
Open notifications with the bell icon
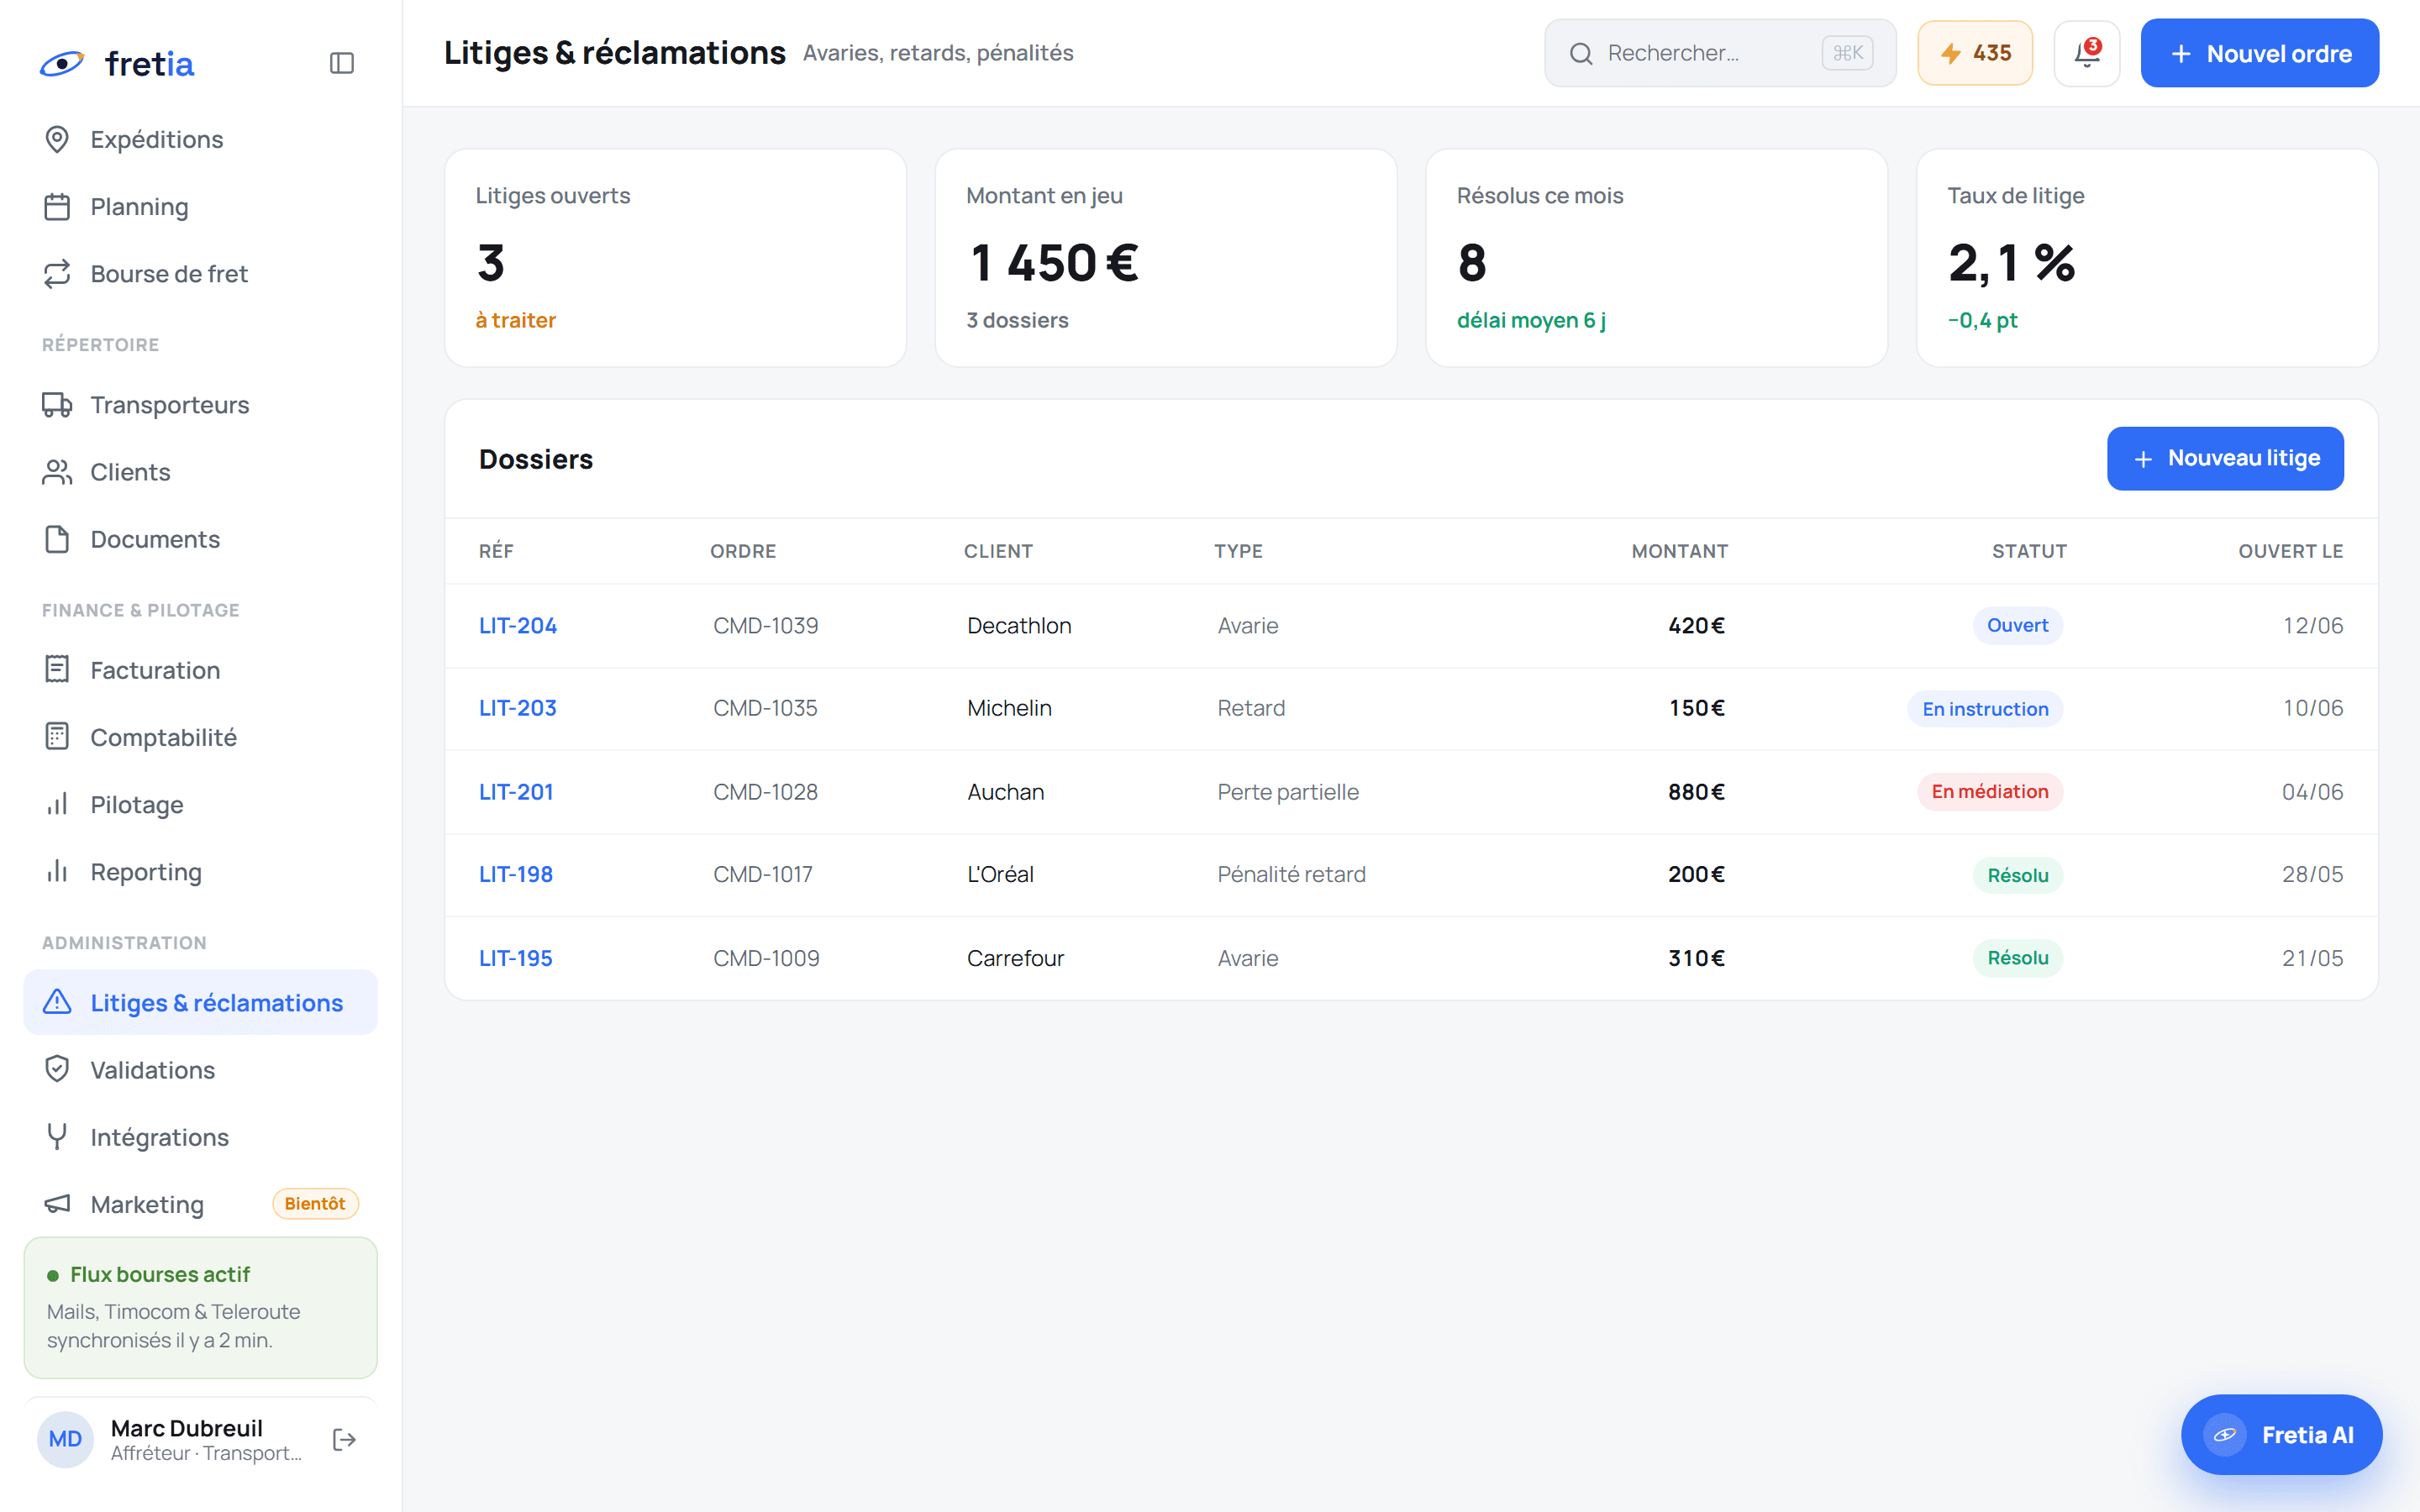point(2087,53)
